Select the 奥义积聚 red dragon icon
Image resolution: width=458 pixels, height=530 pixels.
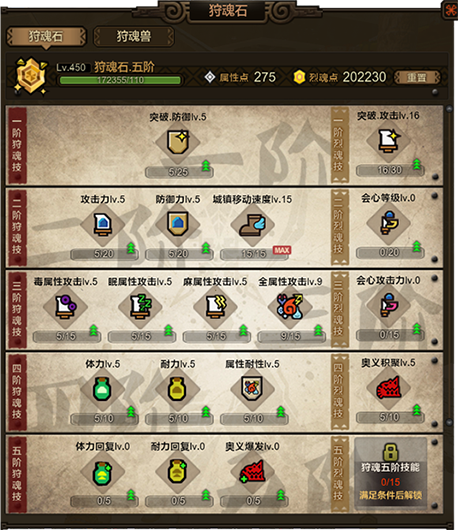(389, 388)
